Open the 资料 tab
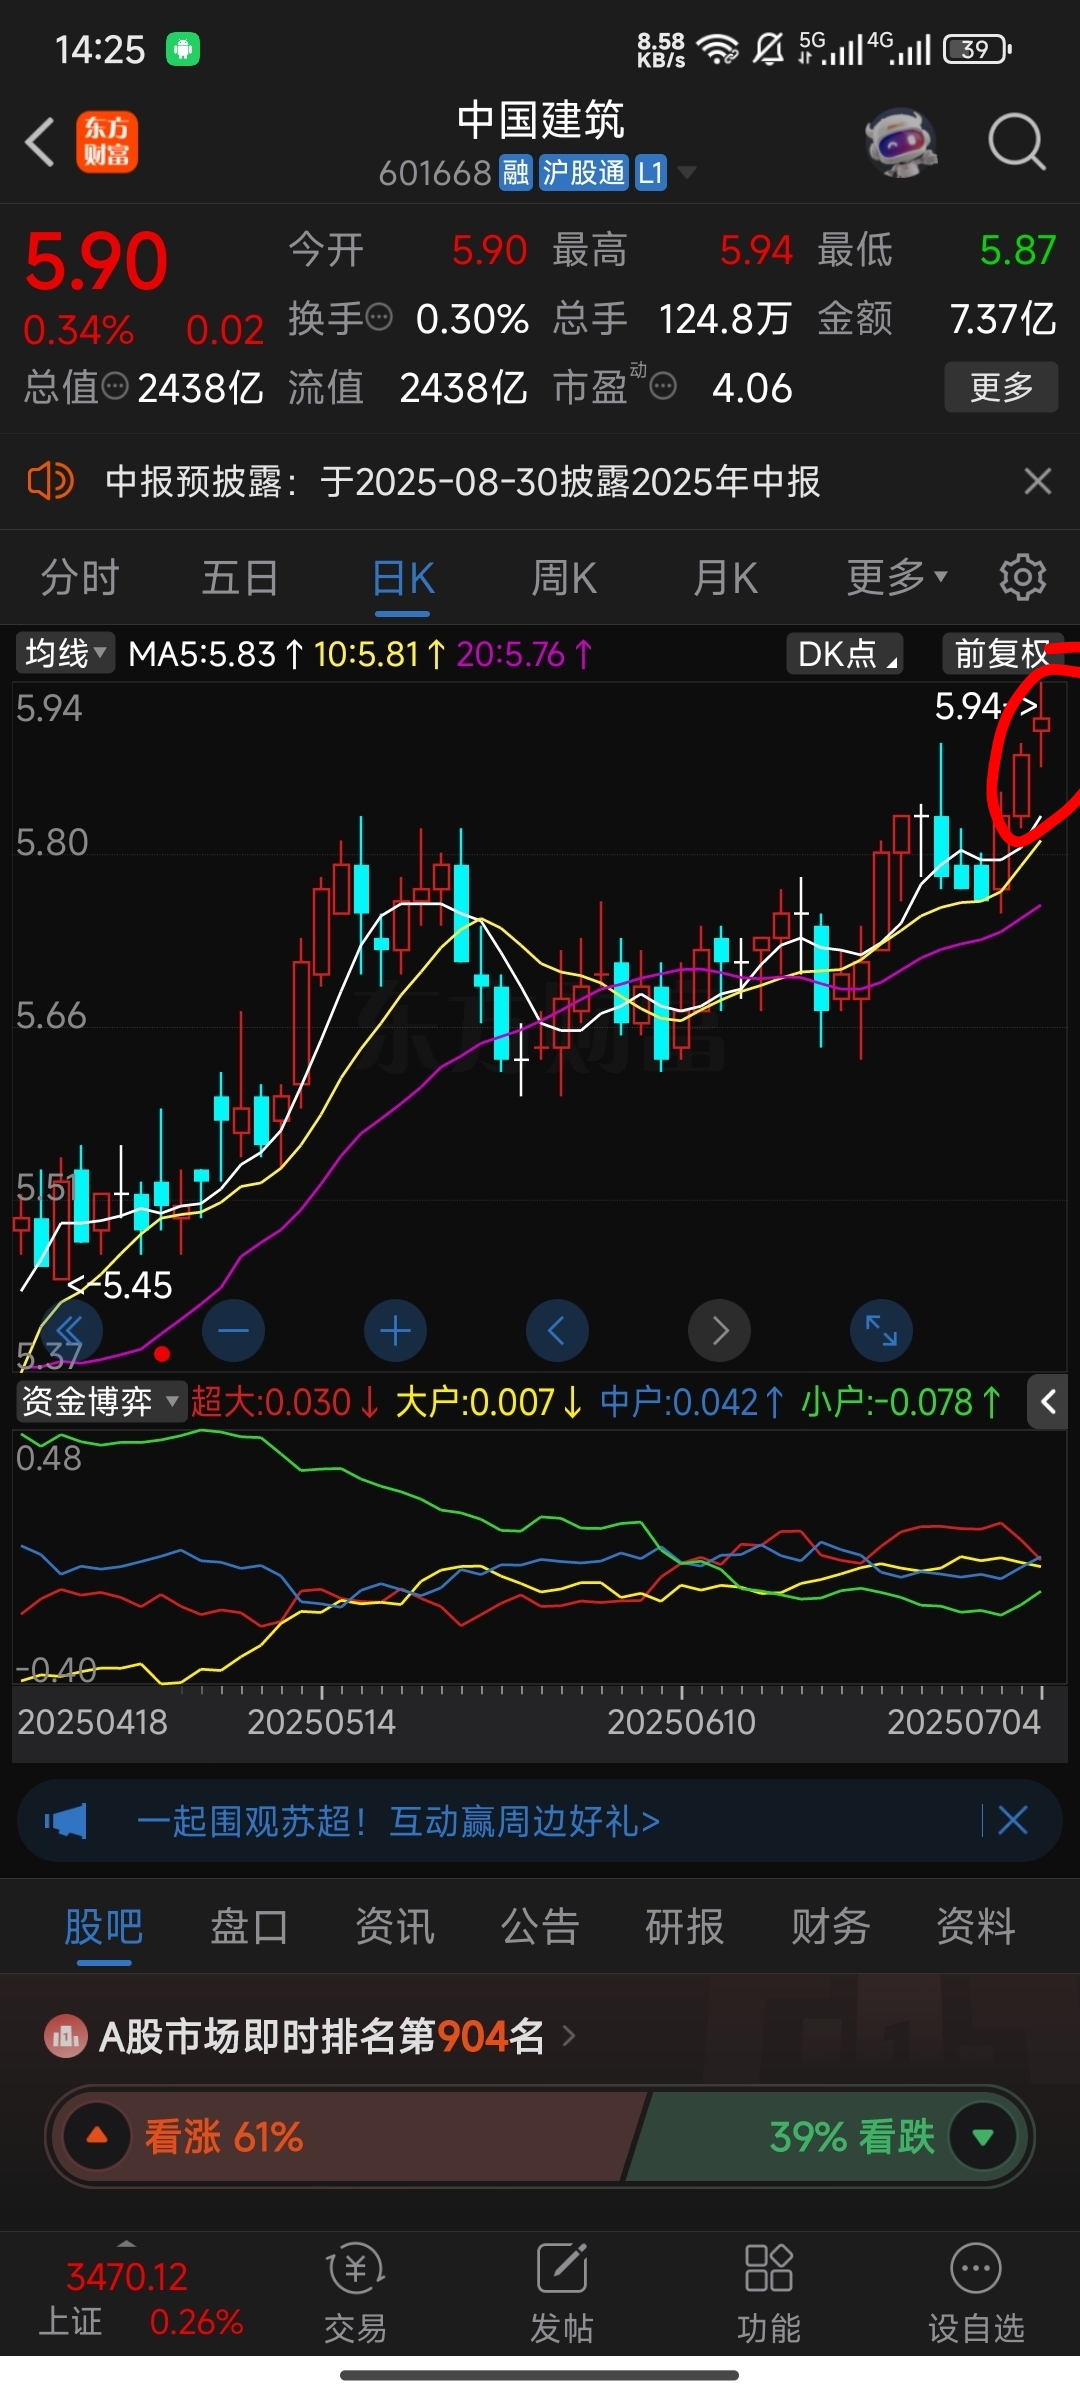 click(x=976, y=1926)
